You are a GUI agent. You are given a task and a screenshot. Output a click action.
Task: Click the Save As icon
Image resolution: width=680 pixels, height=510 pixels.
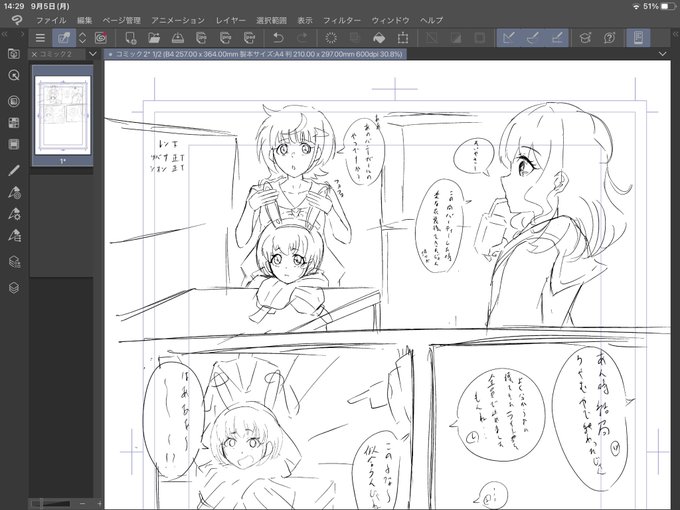[x=201, y=38]
